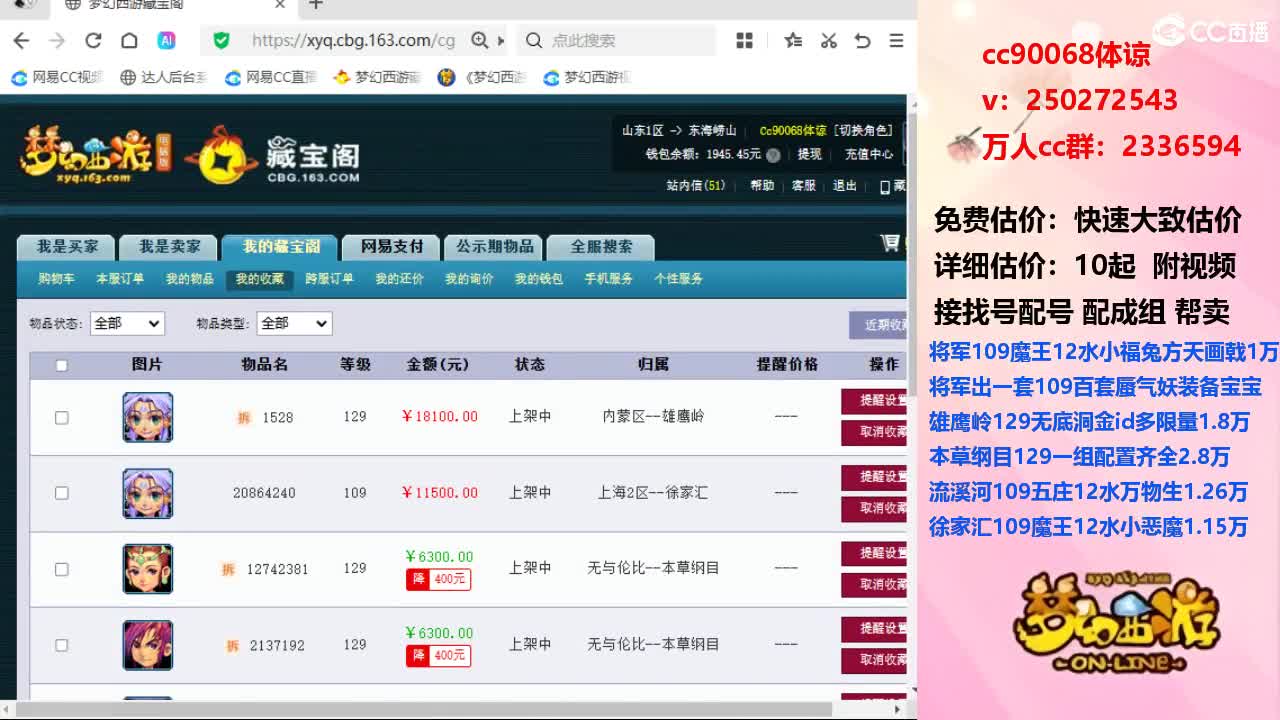Viewport: 1280px width, 720px height.
Task: Open the 我的询价 submenu item
Action: point(470,279)
